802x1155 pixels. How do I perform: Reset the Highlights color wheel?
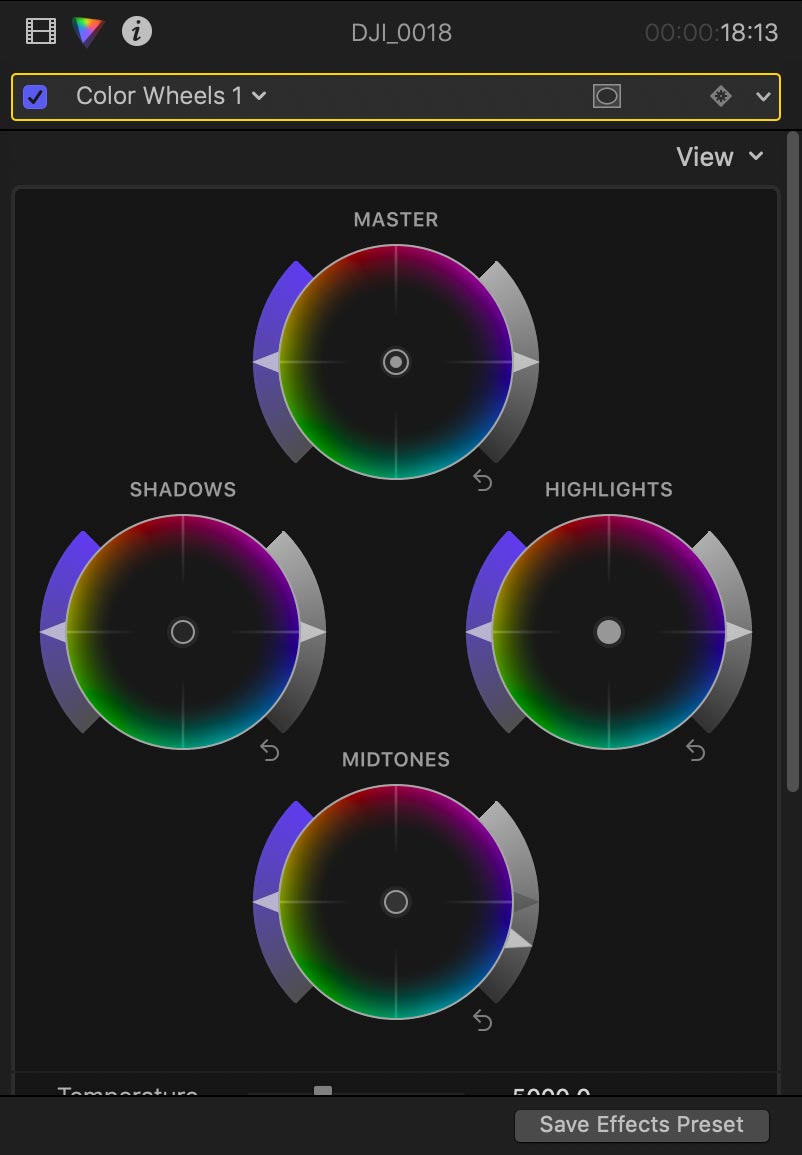point(695,751)
